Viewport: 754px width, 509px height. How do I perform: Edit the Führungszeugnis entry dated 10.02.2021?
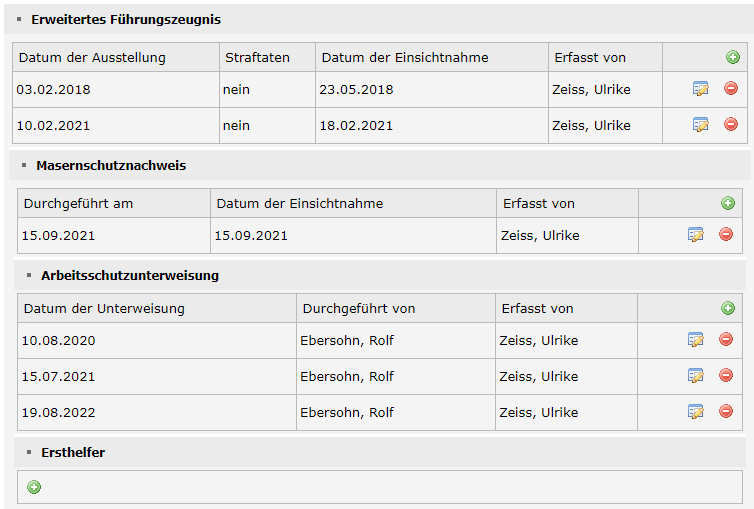[701, 125]
